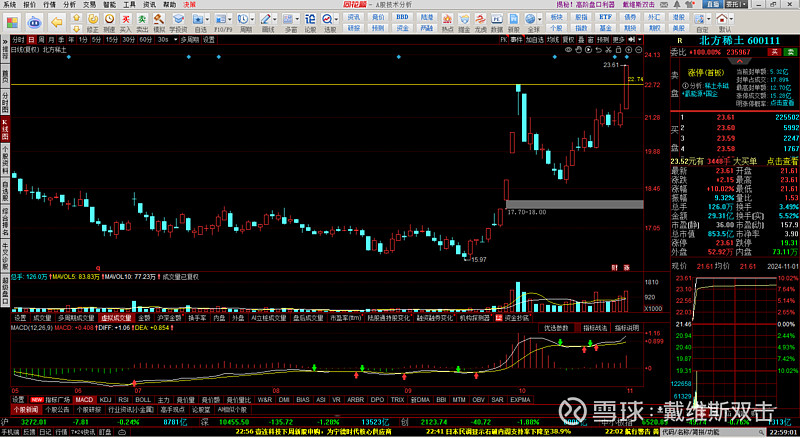Expand the 周期 dropdown arrow
800x438 pixels.
[x=252, y=19]
